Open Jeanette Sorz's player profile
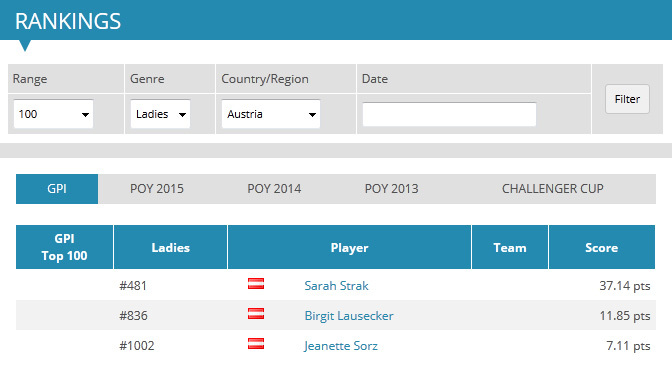This screenshot has height=372, width=672. coord(341,346)
